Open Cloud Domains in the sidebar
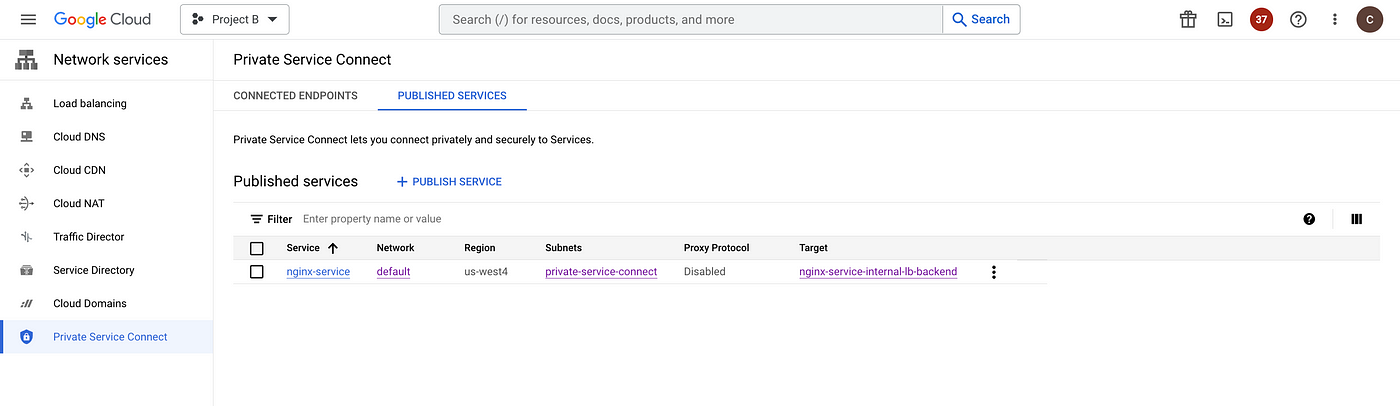1400x406 pixels. click(90, 304)
